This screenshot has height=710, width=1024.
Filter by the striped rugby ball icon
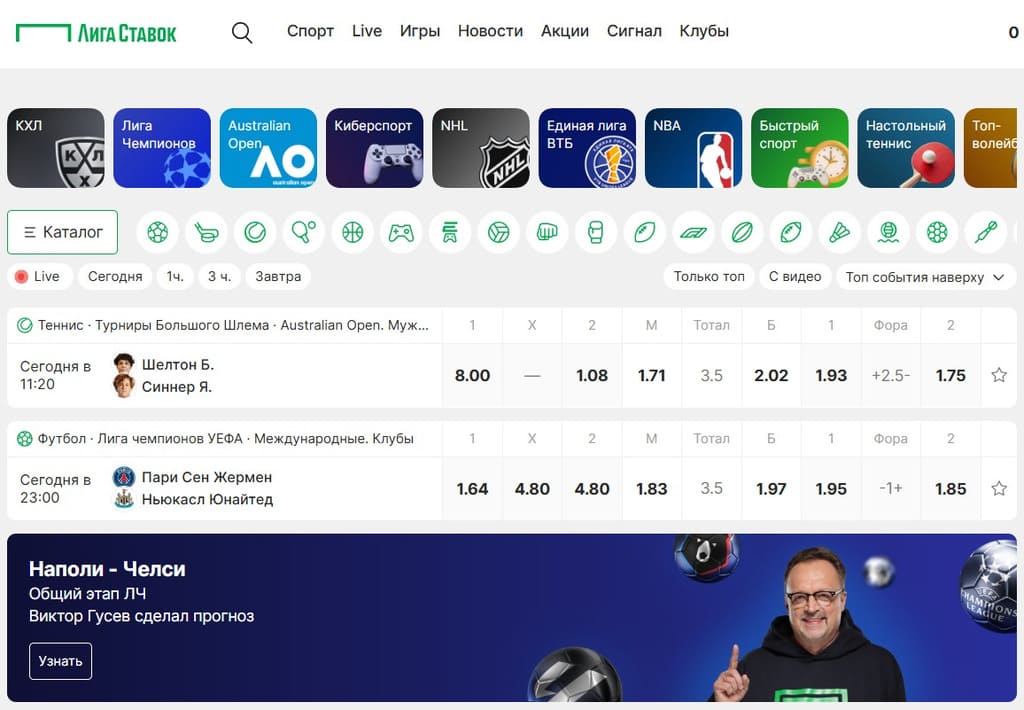coord(742,232)
